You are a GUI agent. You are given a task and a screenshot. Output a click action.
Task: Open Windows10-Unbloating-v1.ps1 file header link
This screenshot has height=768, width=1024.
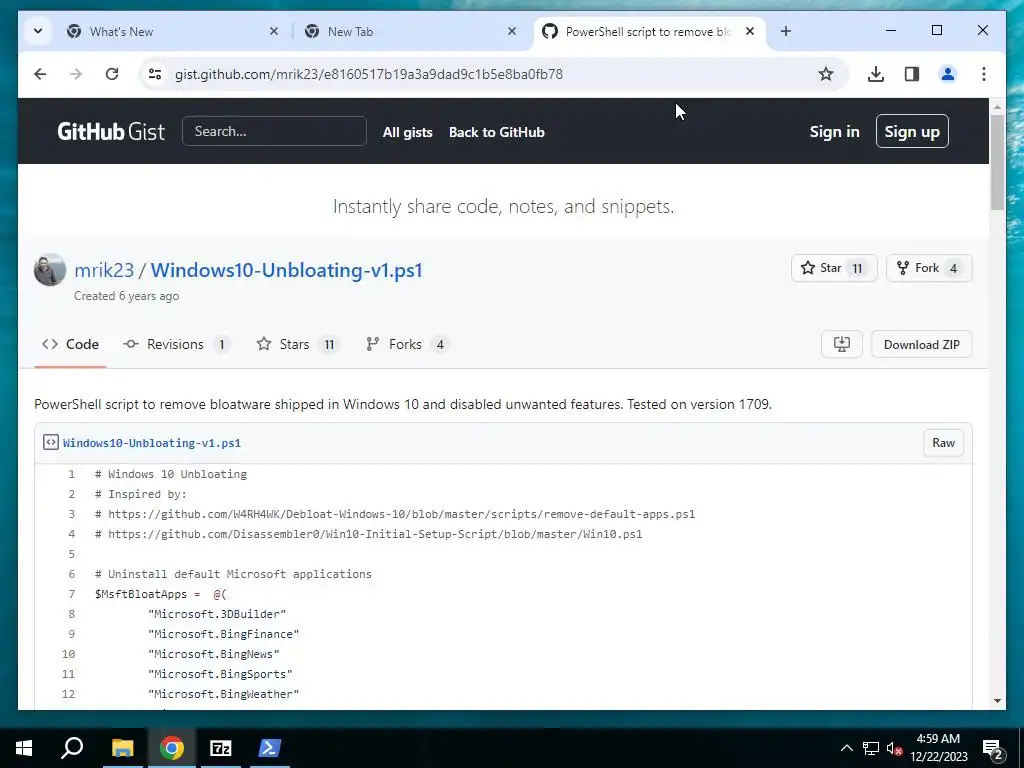click(152, 443)
